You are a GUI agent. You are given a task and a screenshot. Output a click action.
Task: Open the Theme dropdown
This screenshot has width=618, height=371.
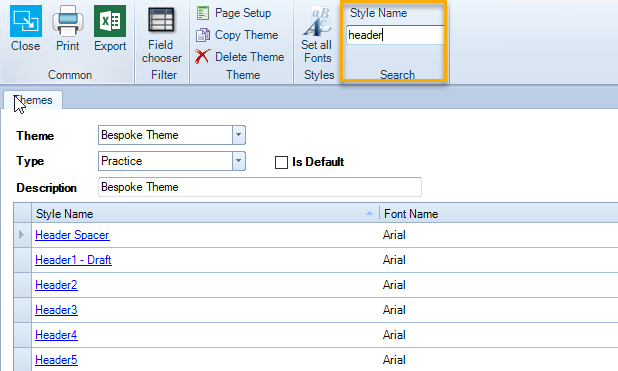[x=238, y=135]
